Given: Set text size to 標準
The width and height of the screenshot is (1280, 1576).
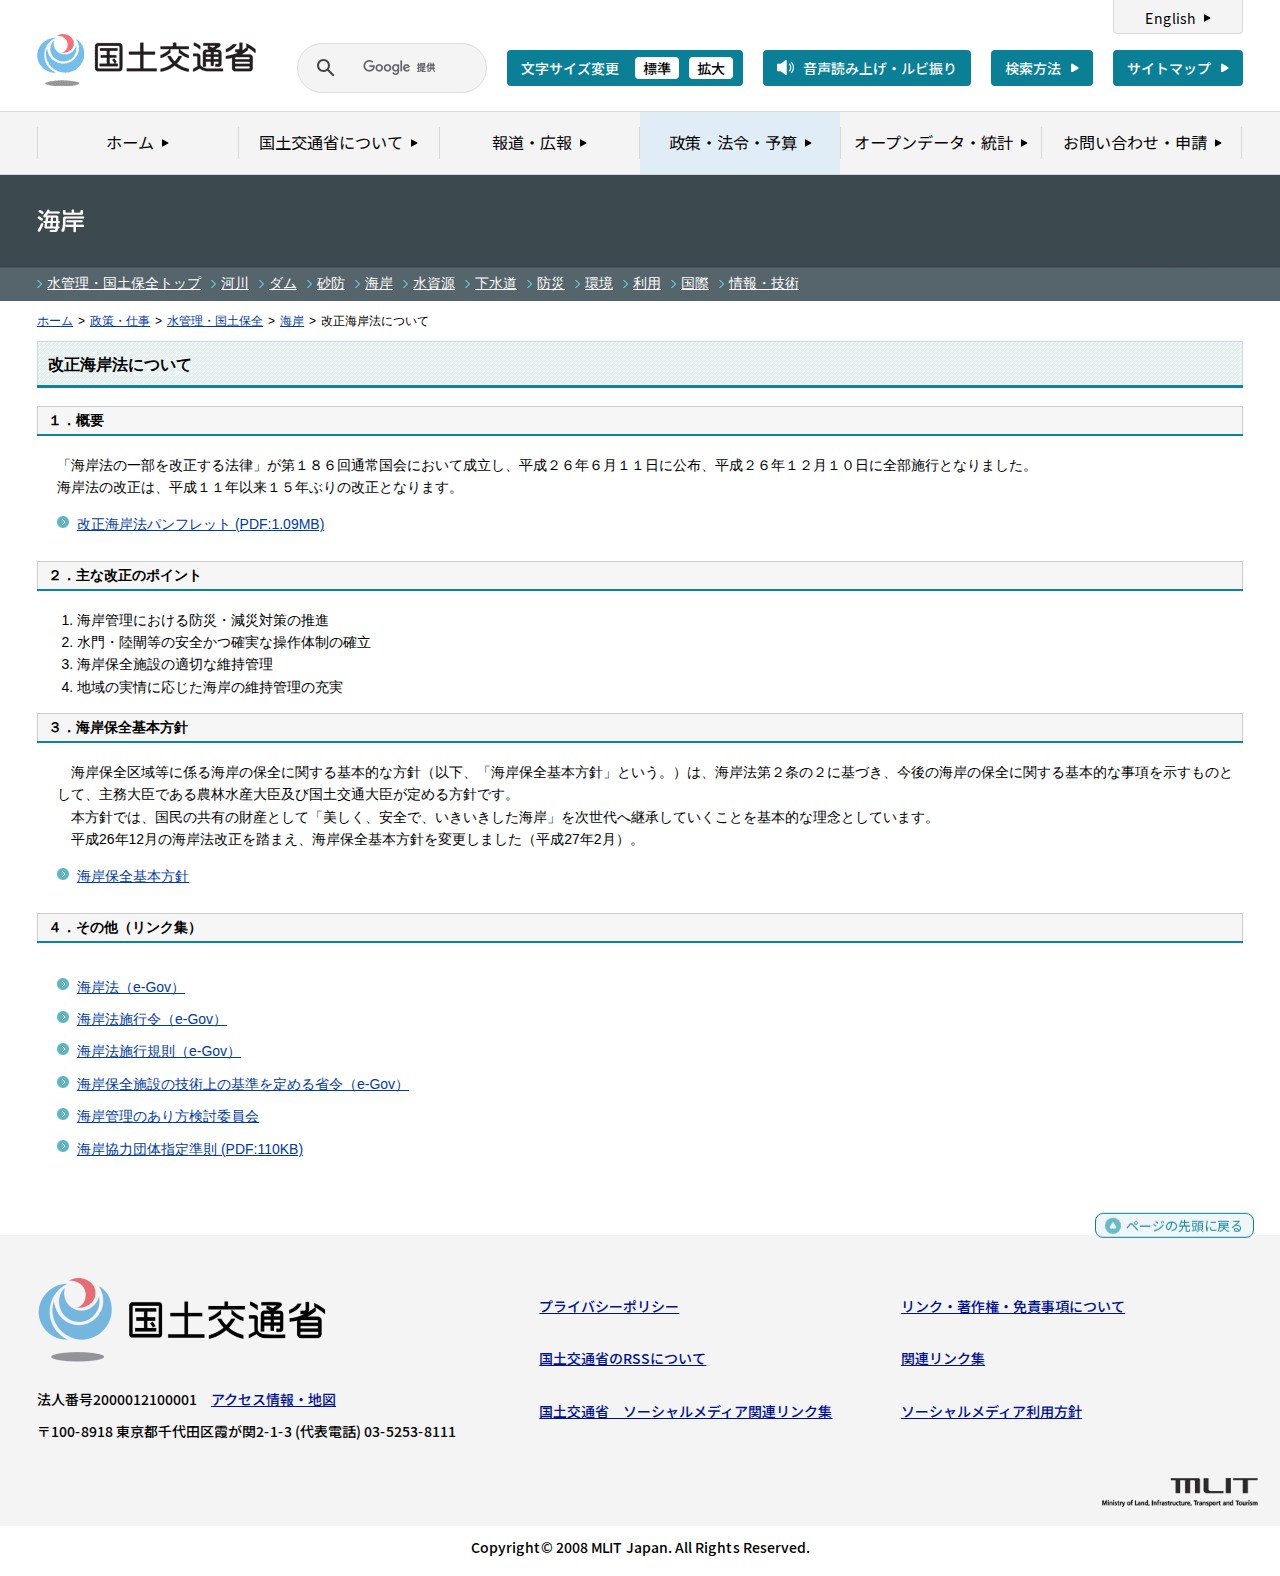Looking at the screenshot, I should (x=657, y=68).
